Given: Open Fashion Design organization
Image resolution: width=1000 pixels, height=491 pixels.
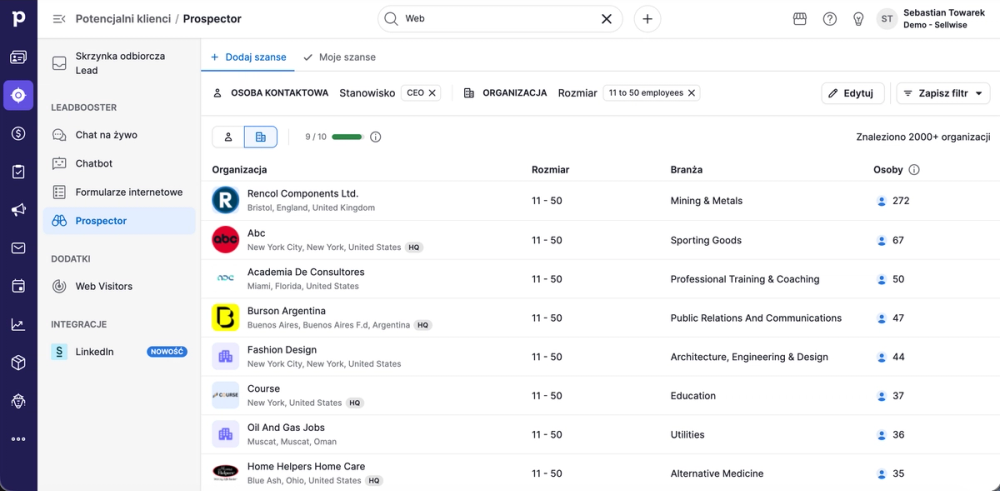Looking at the screenshot, I should (282, 350).
